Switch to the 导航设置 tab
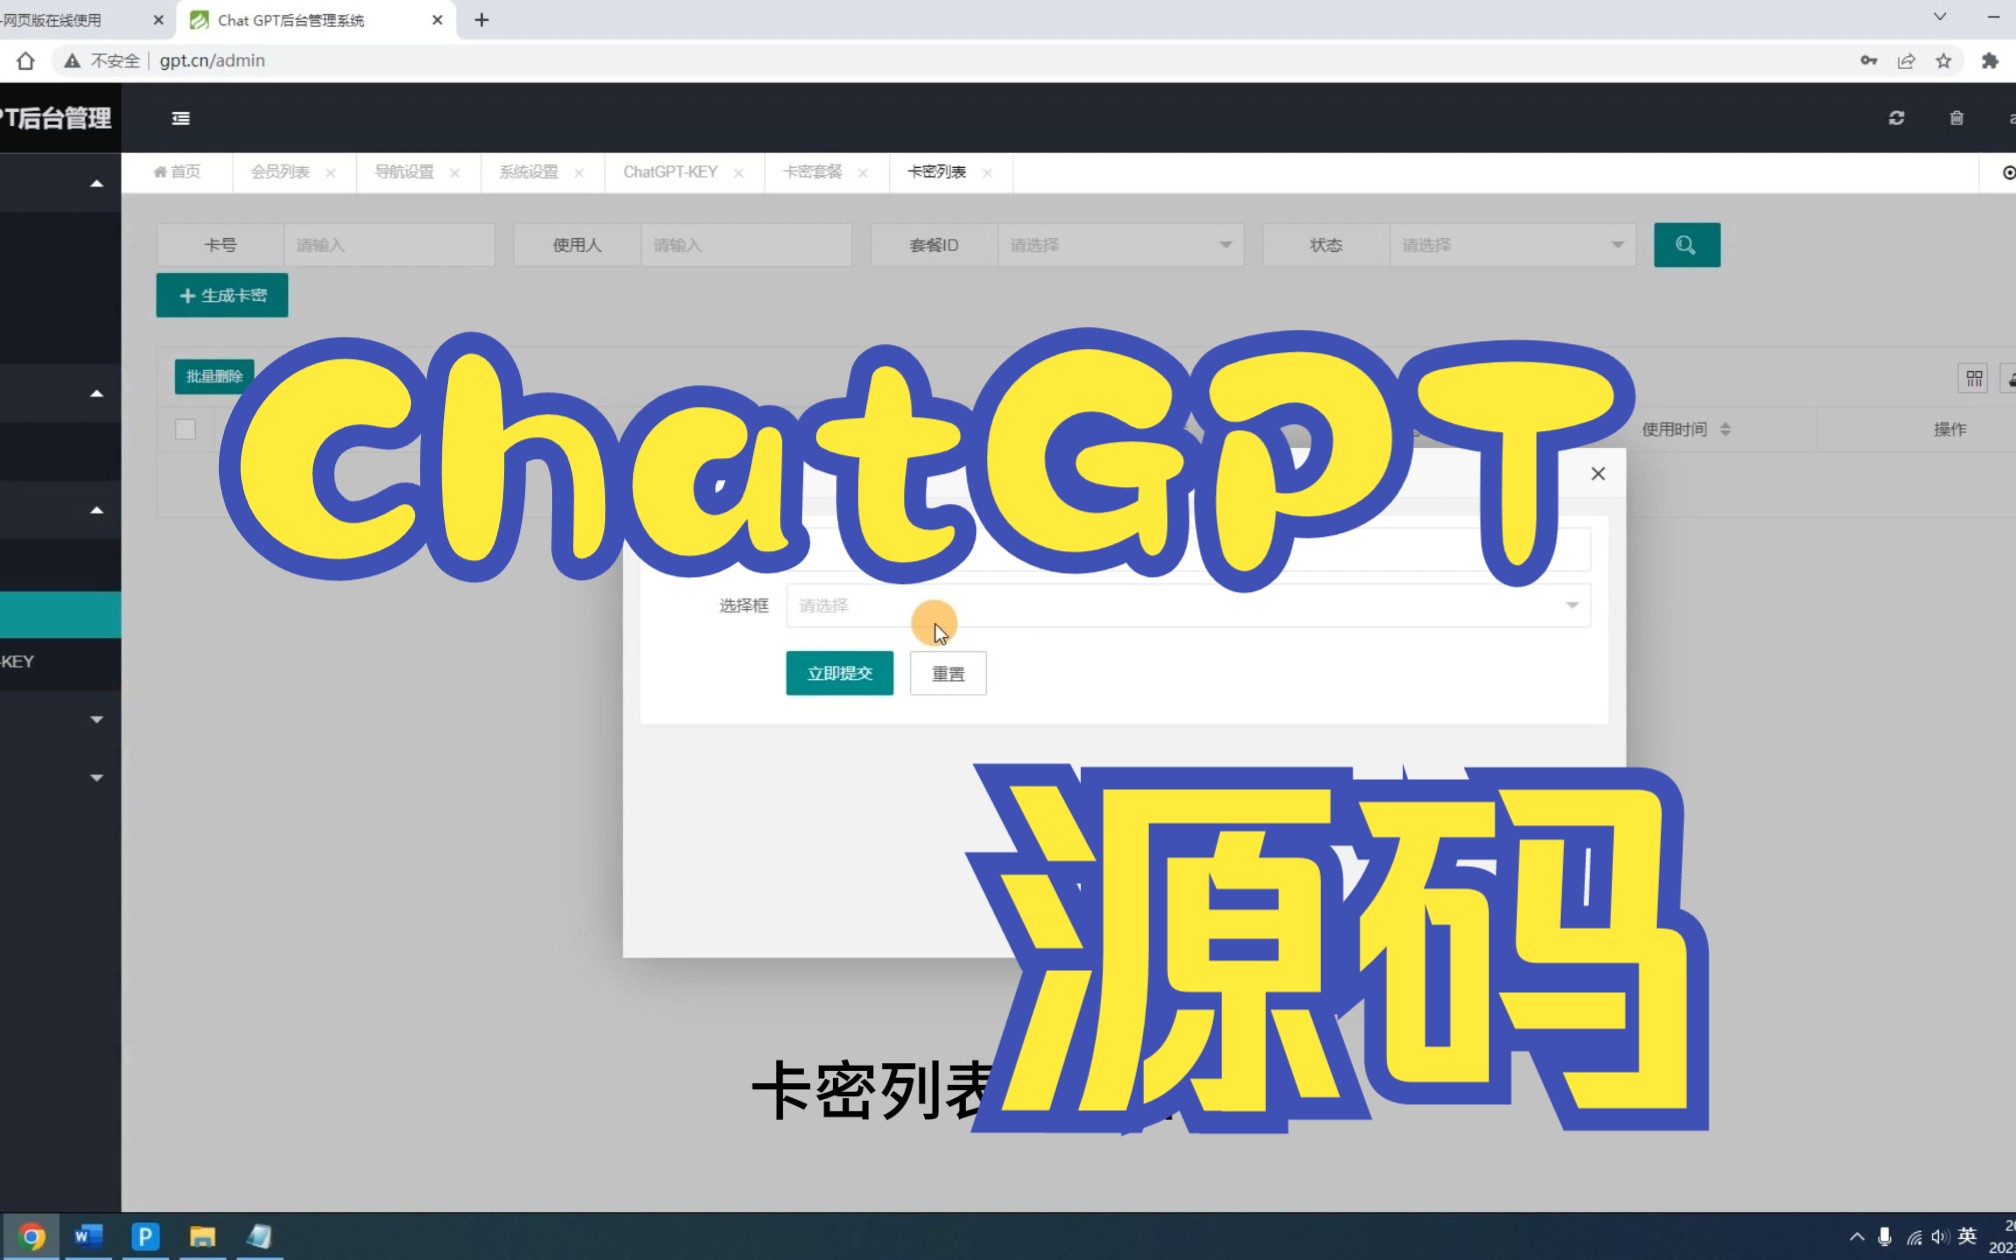Viewport: 2016px width, 1260px height. point(404,172)
